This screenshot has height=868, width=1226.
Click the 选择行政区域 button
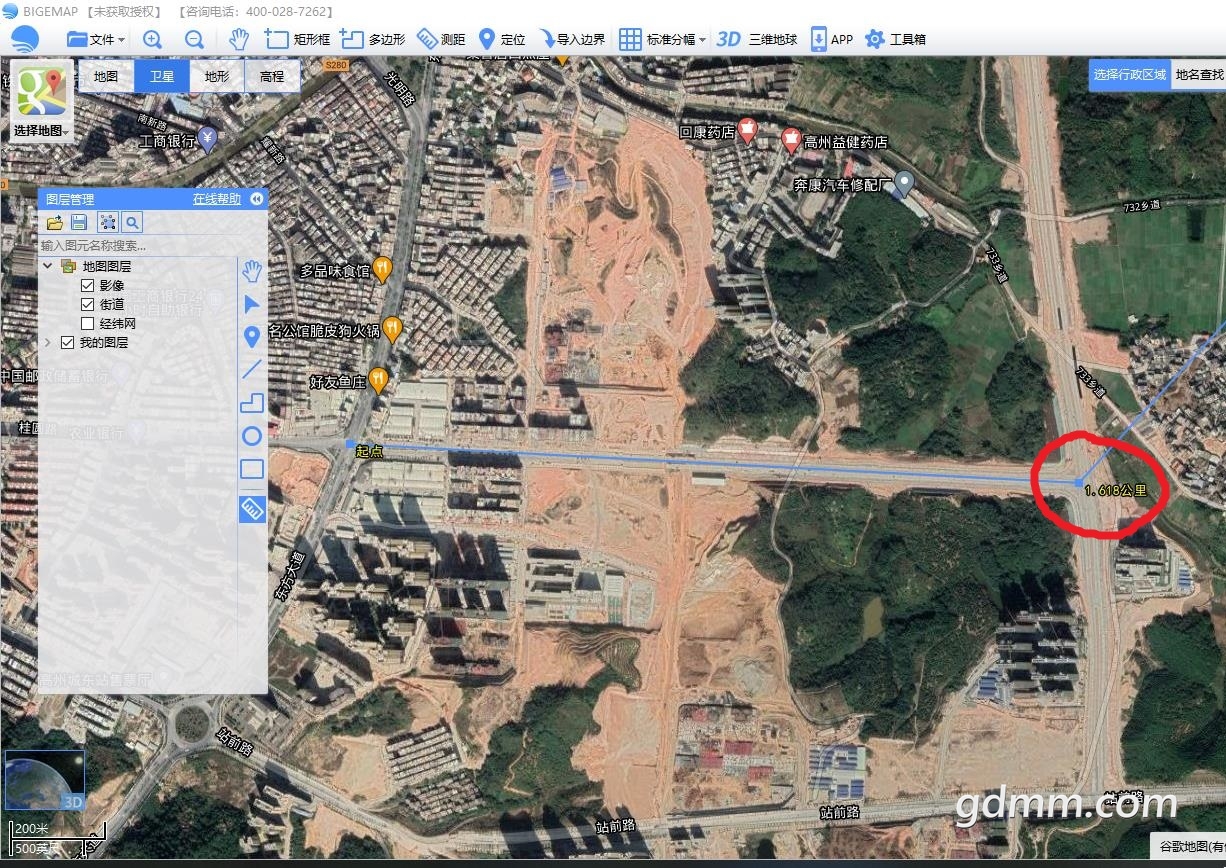1129,74
